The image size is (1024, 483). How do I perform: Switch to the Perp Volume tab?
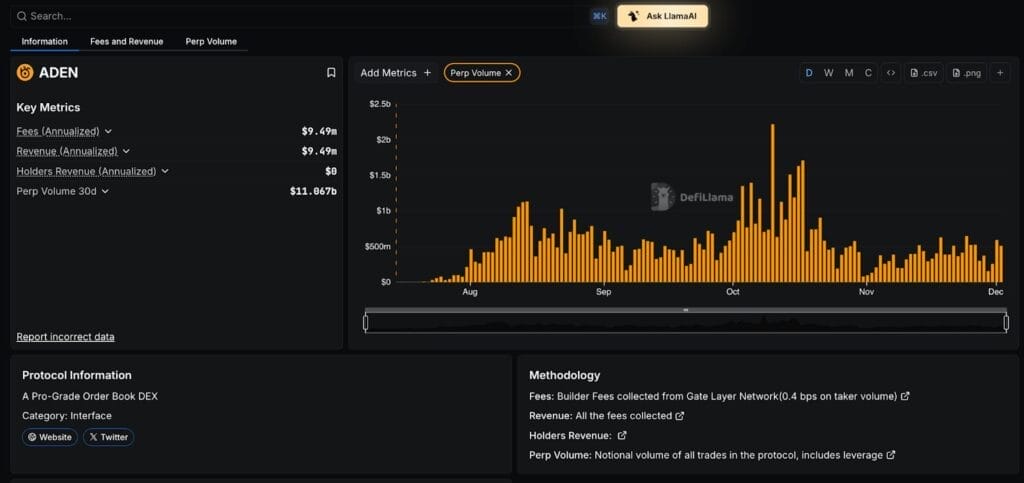[211, 42]
